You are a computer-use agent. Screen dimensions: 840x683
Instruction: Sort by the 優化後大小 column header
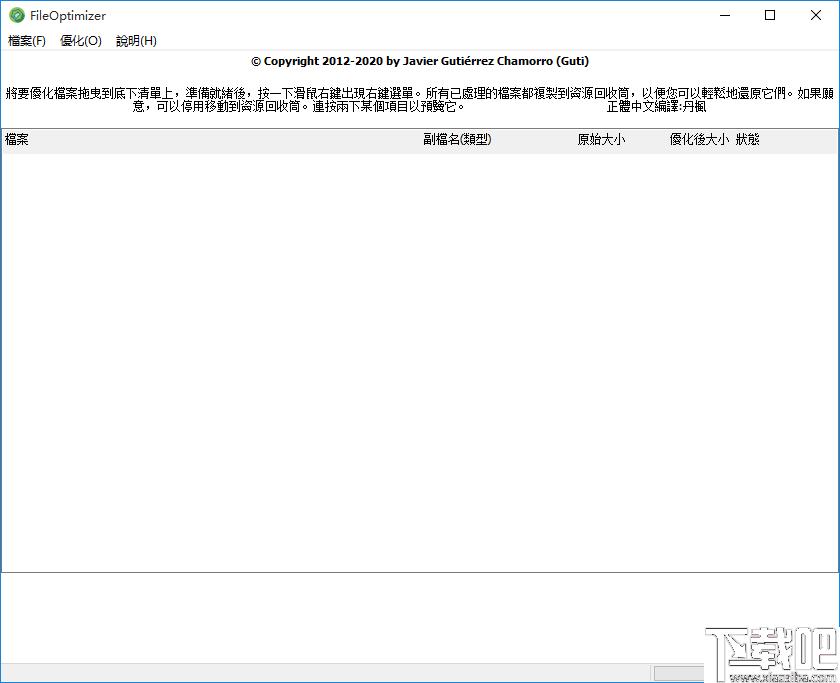click(700, 140)
